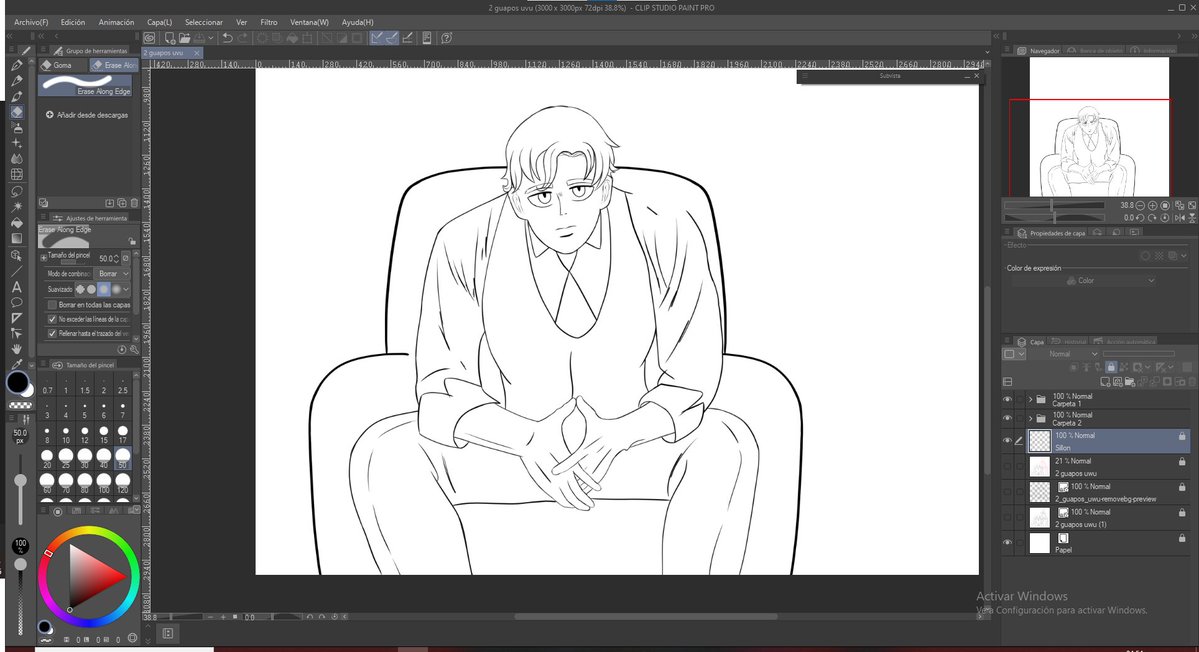This screenshot has height=652, width=1199.
Task: Select the Text tool
Action: click(16, 287)
